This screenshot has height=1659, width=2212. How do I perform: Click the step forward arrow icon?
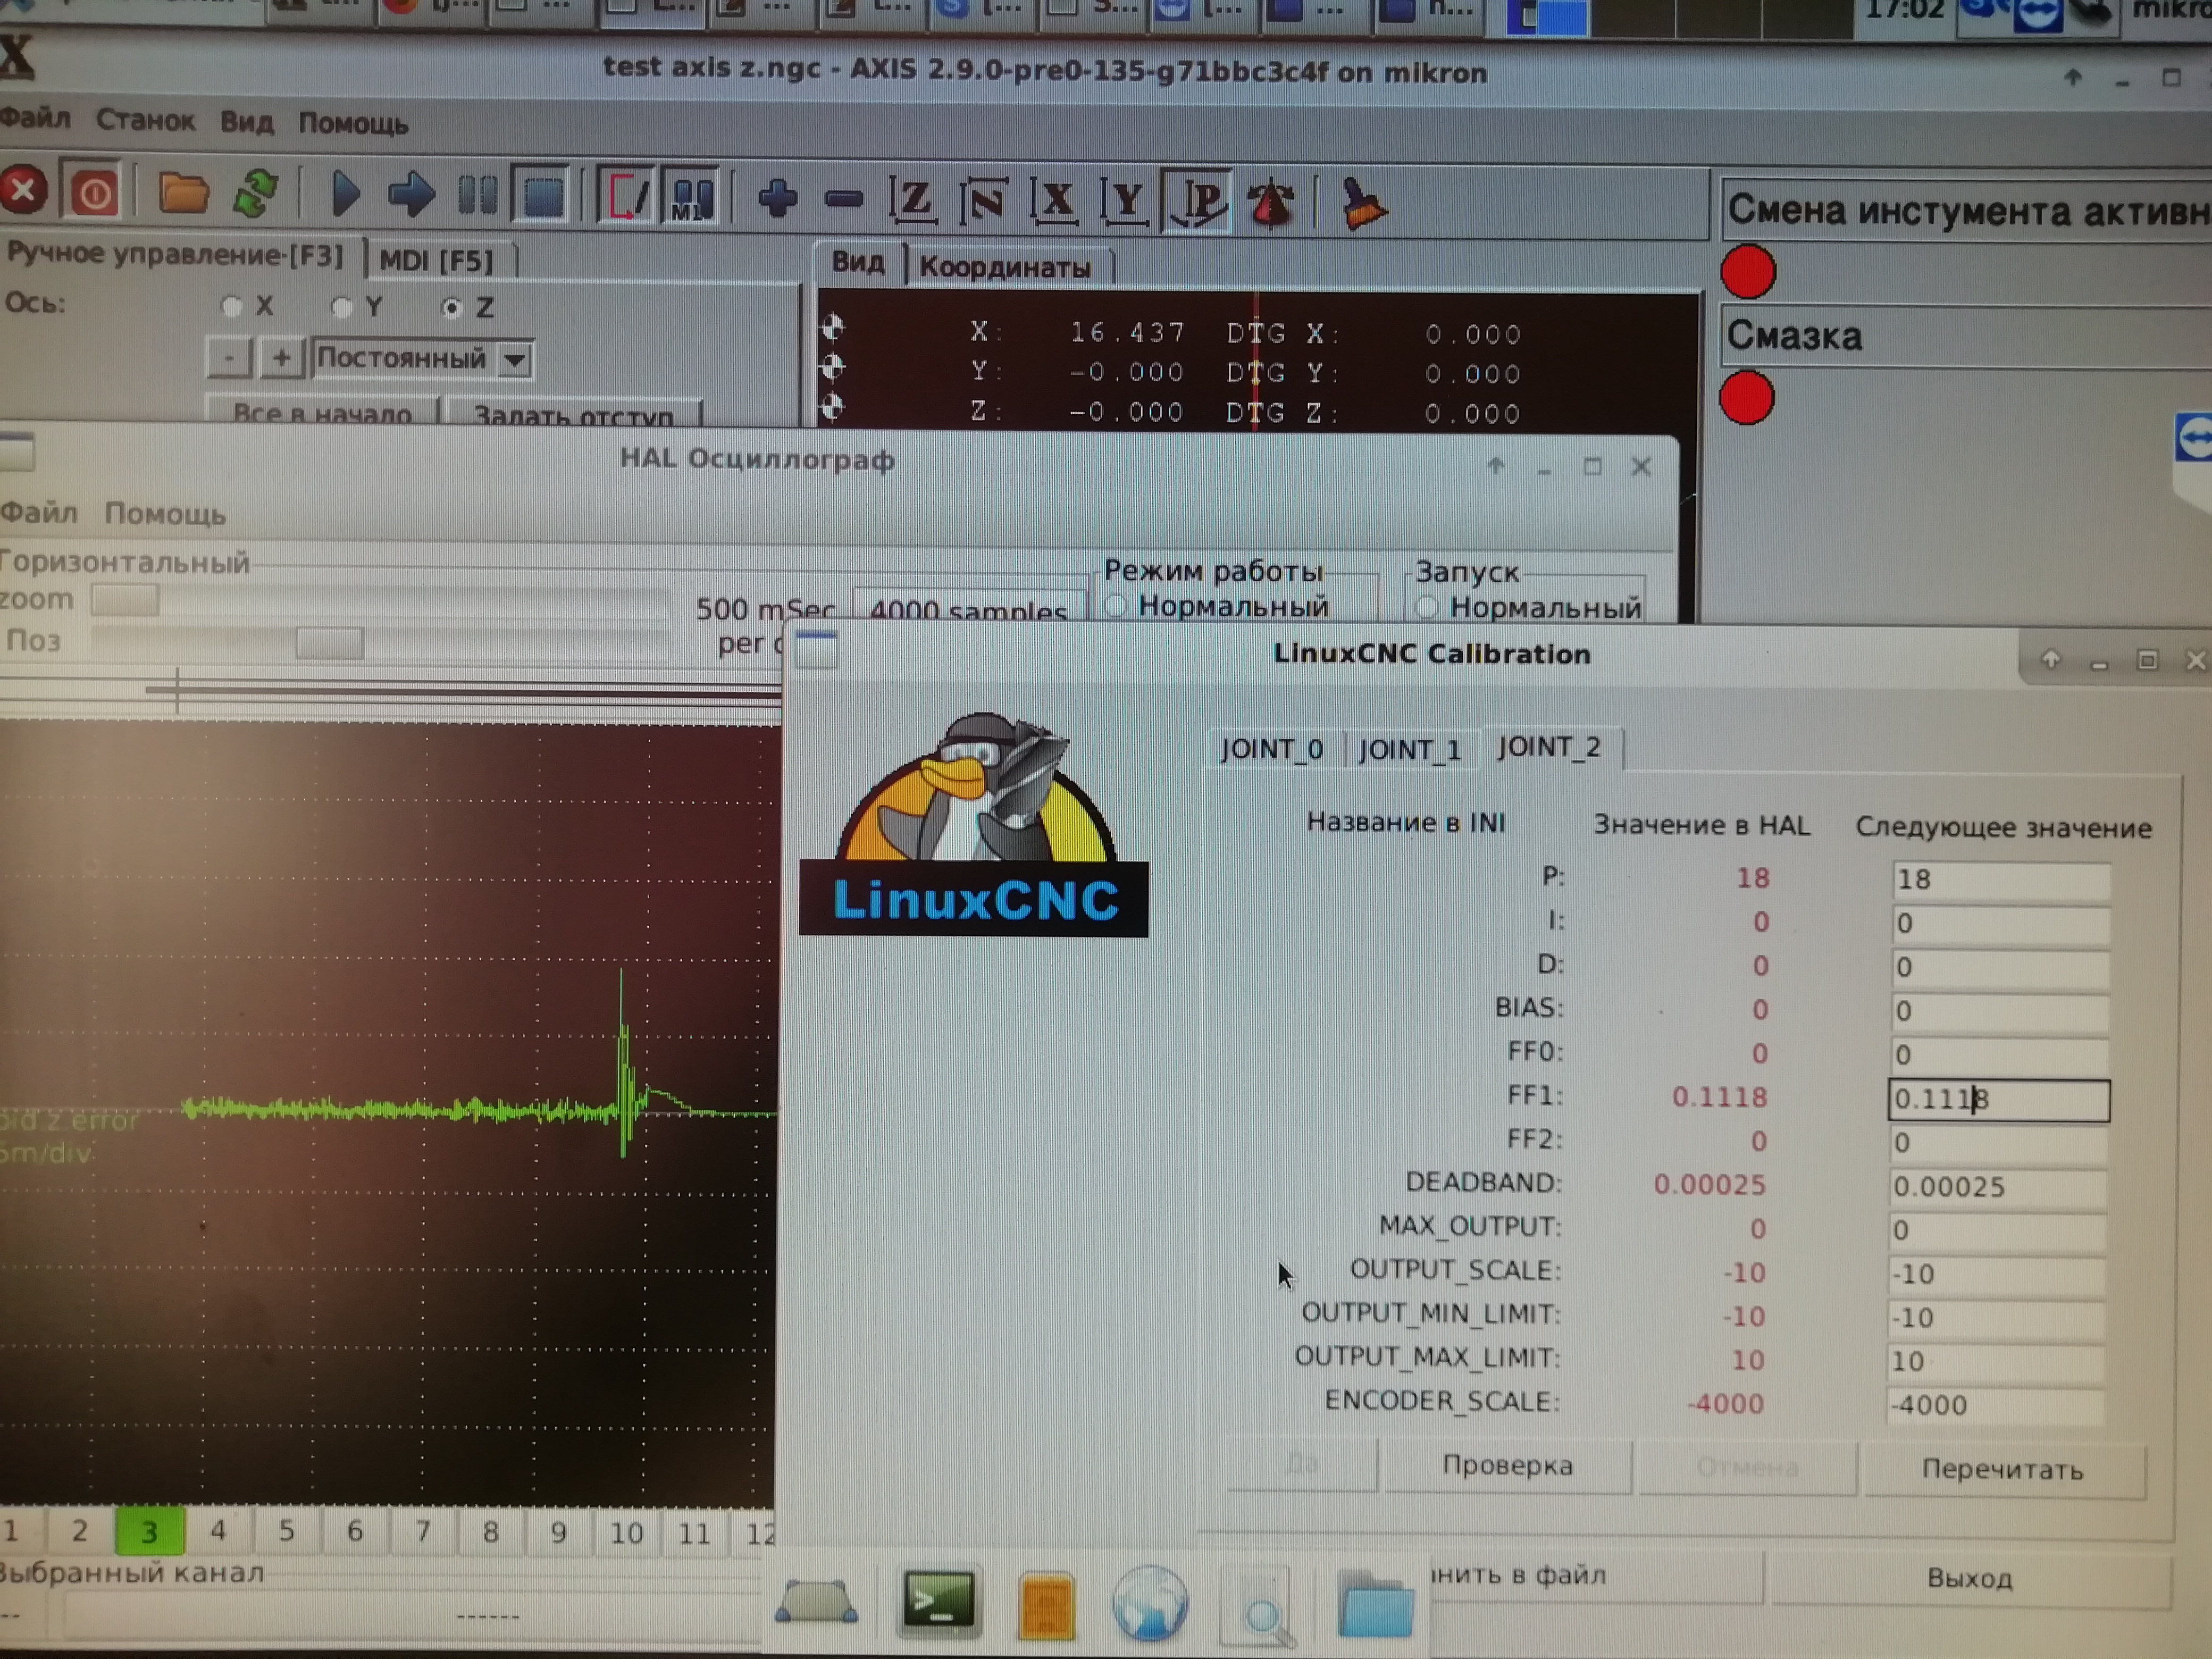pyautogui.click(x=411, y=194)
